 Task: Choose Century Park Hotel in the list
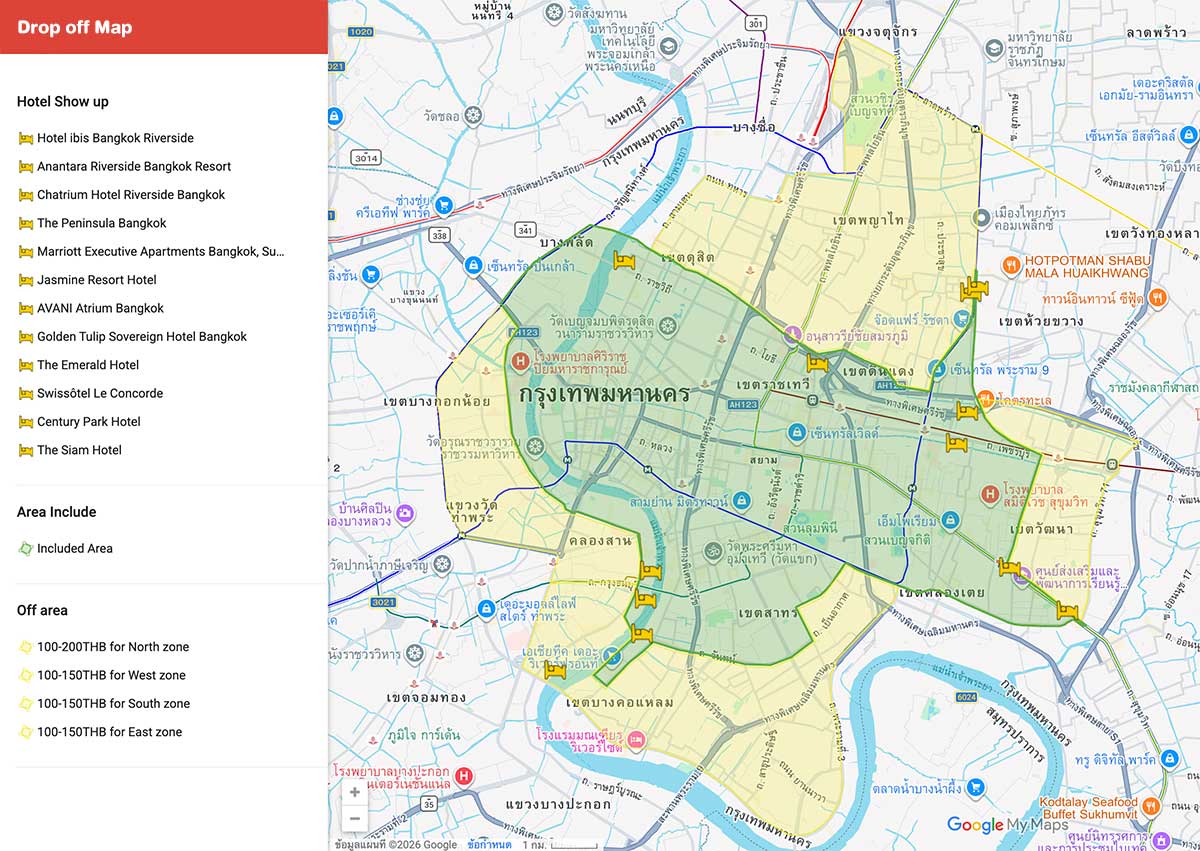tap(89, 422)
